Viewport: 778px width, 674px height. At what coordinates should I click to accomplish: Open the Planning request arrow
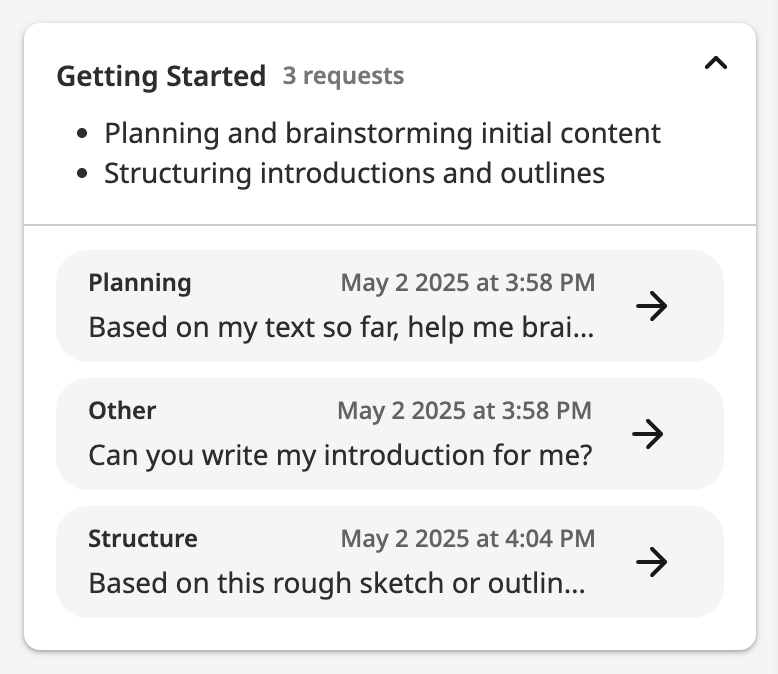pos(651,306)
